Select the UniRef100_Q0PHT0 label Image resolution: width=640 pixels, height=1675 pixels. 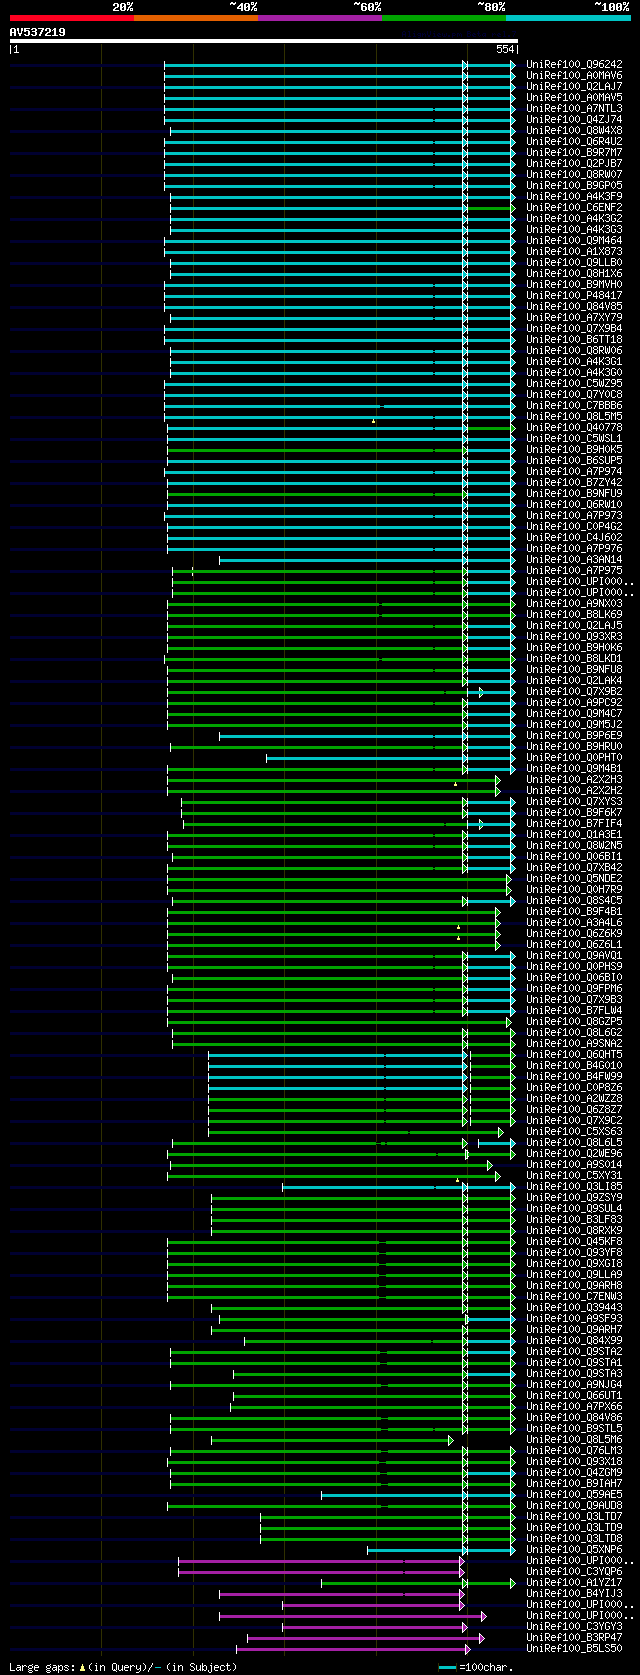pyautogui.click(x=574, y=758)
